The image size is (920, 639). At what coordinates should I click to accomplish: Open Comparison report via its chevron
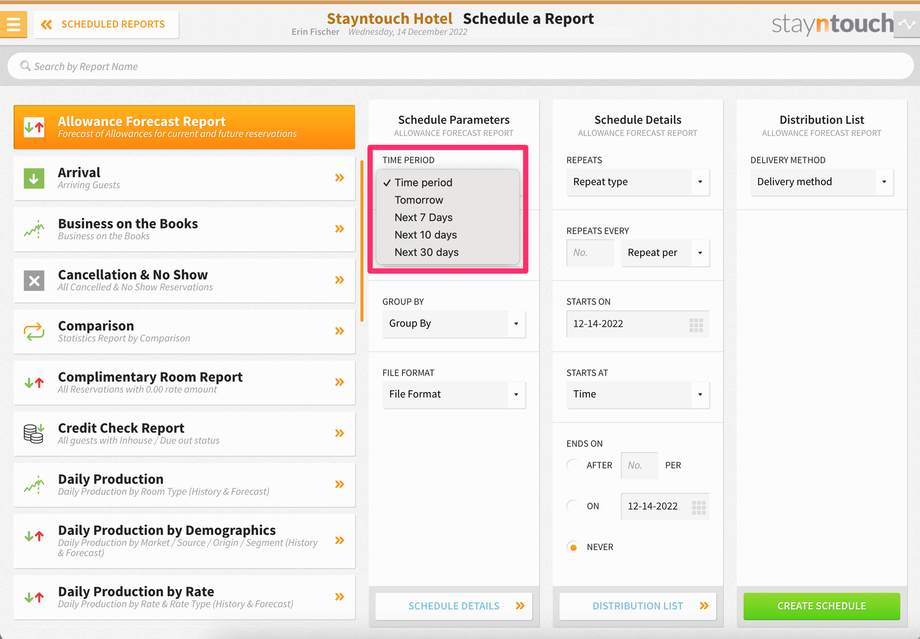340,331
